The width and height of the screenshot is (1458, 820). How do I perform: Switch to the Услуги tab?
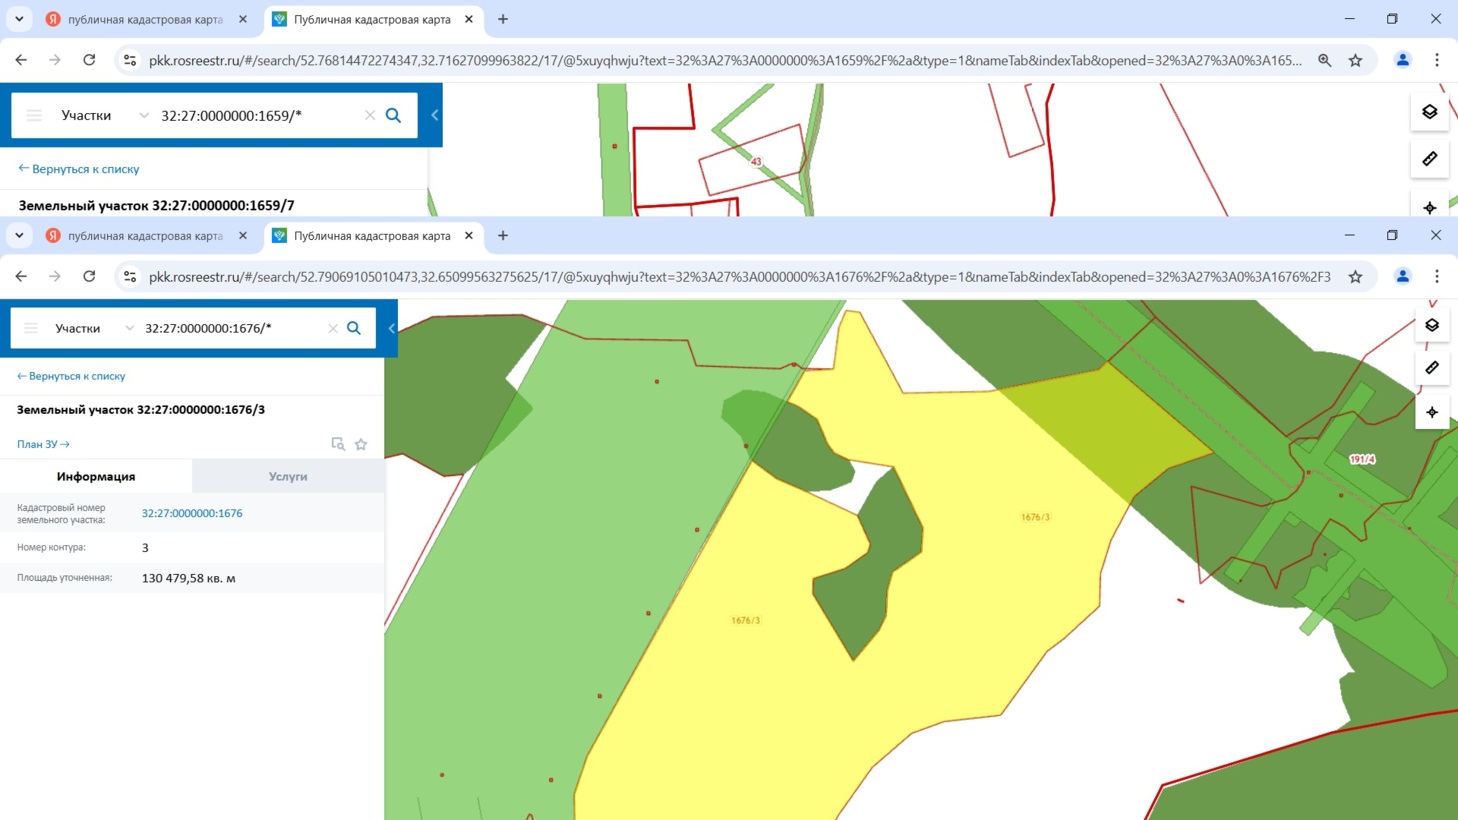(x=288, y=477)
